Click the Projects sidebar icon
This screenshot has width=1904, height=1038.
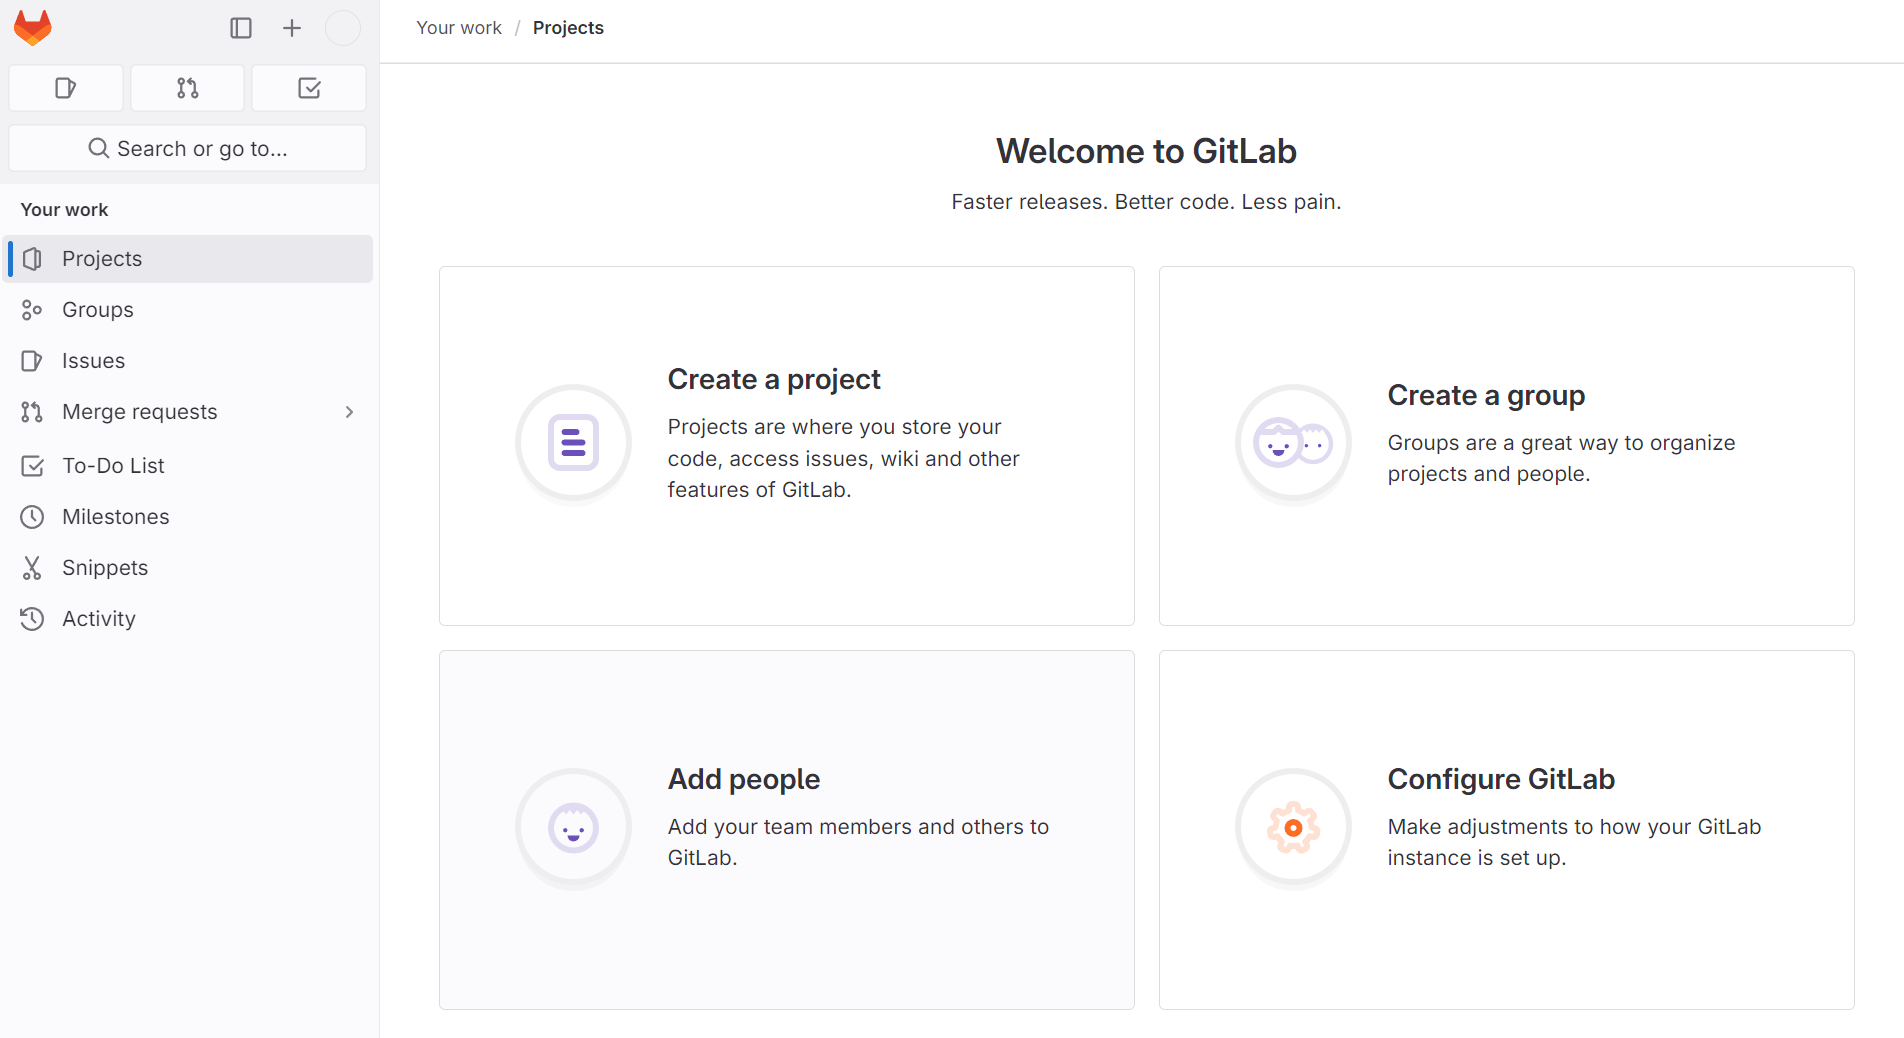click(x=32, y=259)
